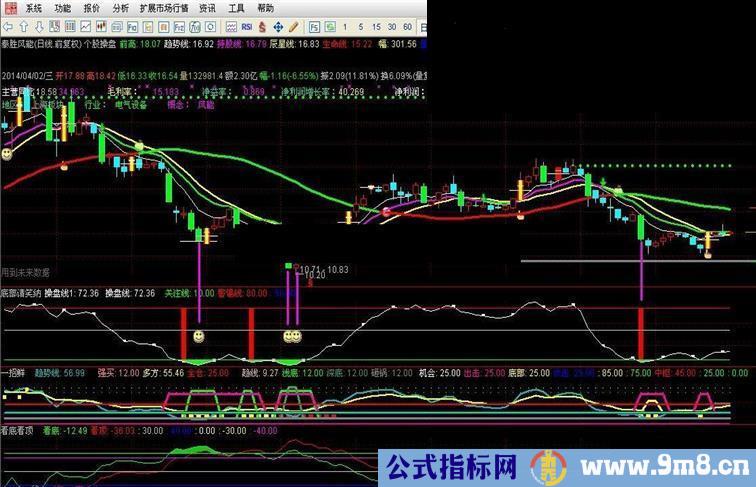This screenshot has height=487, width=756.
Task: Click the red dollar sign icon
Action: pyautogui.click(x=262, y=26)
